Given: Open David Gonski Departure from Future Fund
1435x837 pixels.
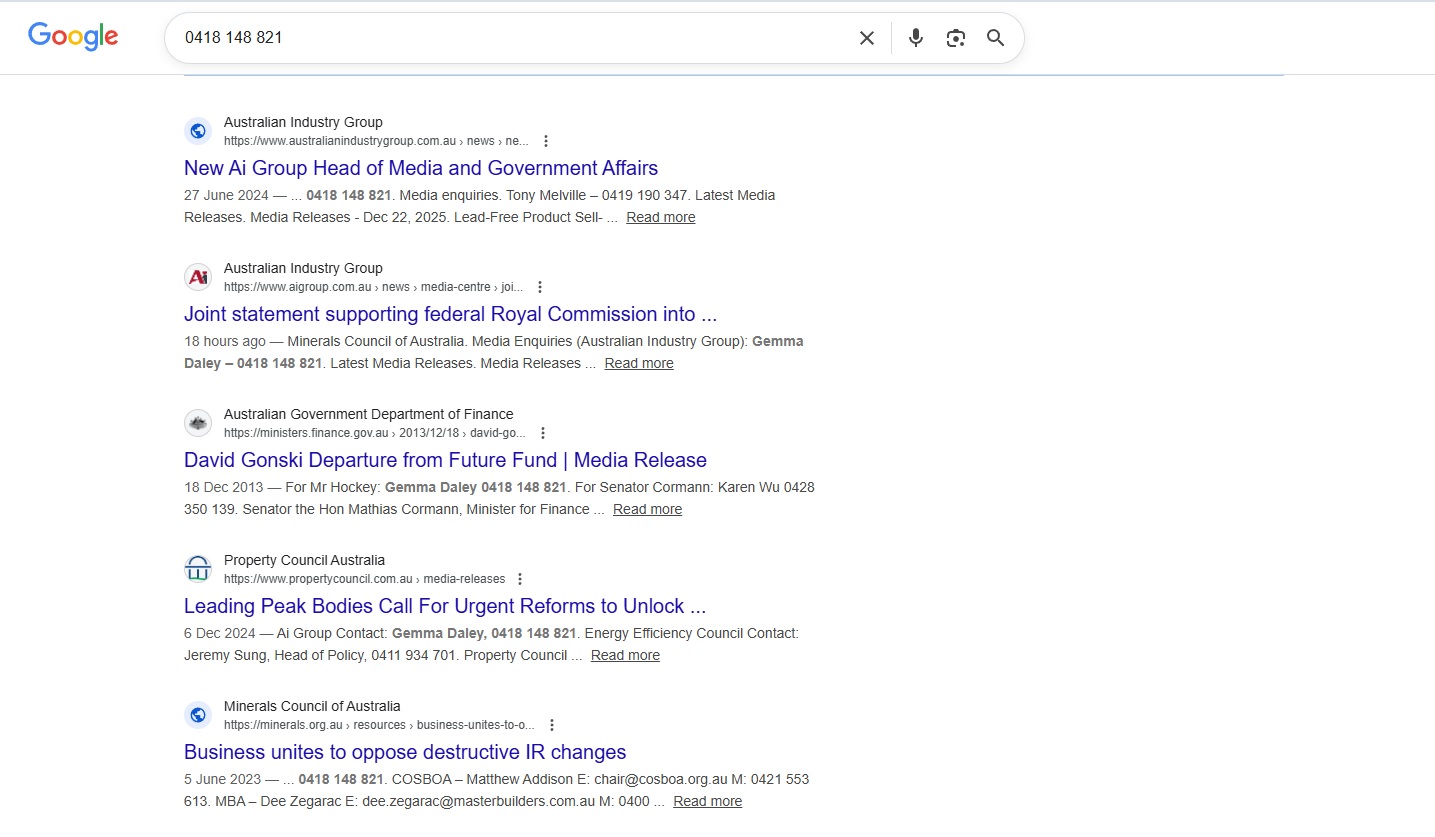Looking at the screenshot, I should tap(445, 460).
